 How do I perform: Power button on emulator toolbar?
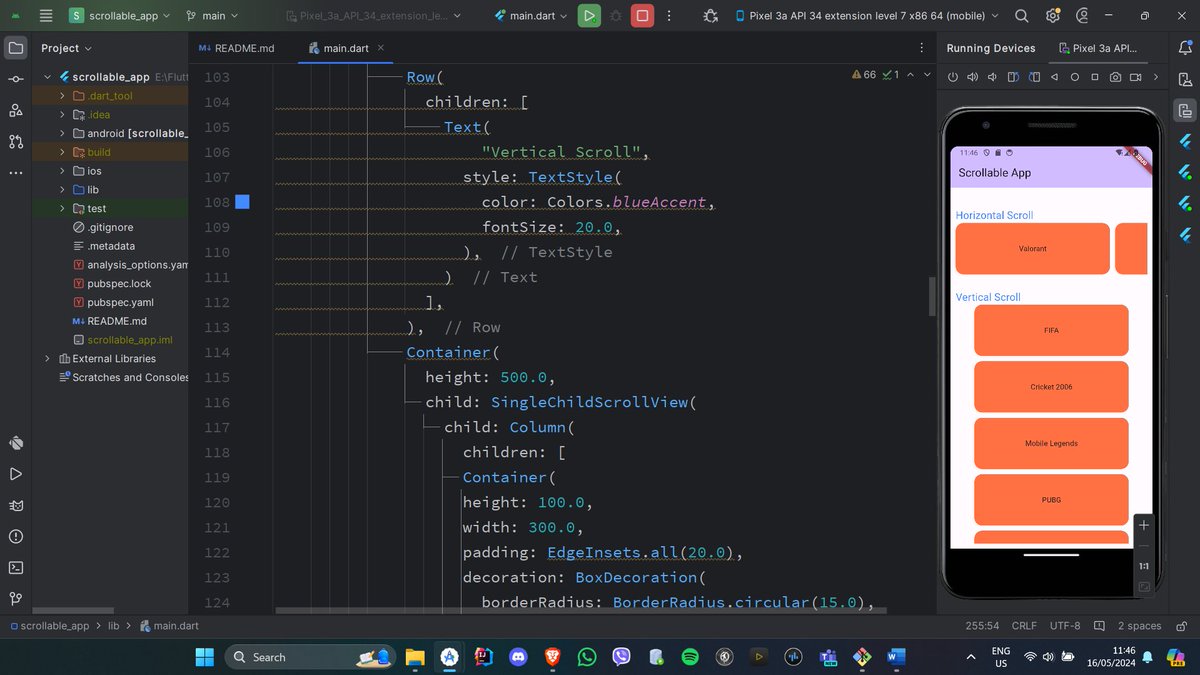click(x=953, y=77)
